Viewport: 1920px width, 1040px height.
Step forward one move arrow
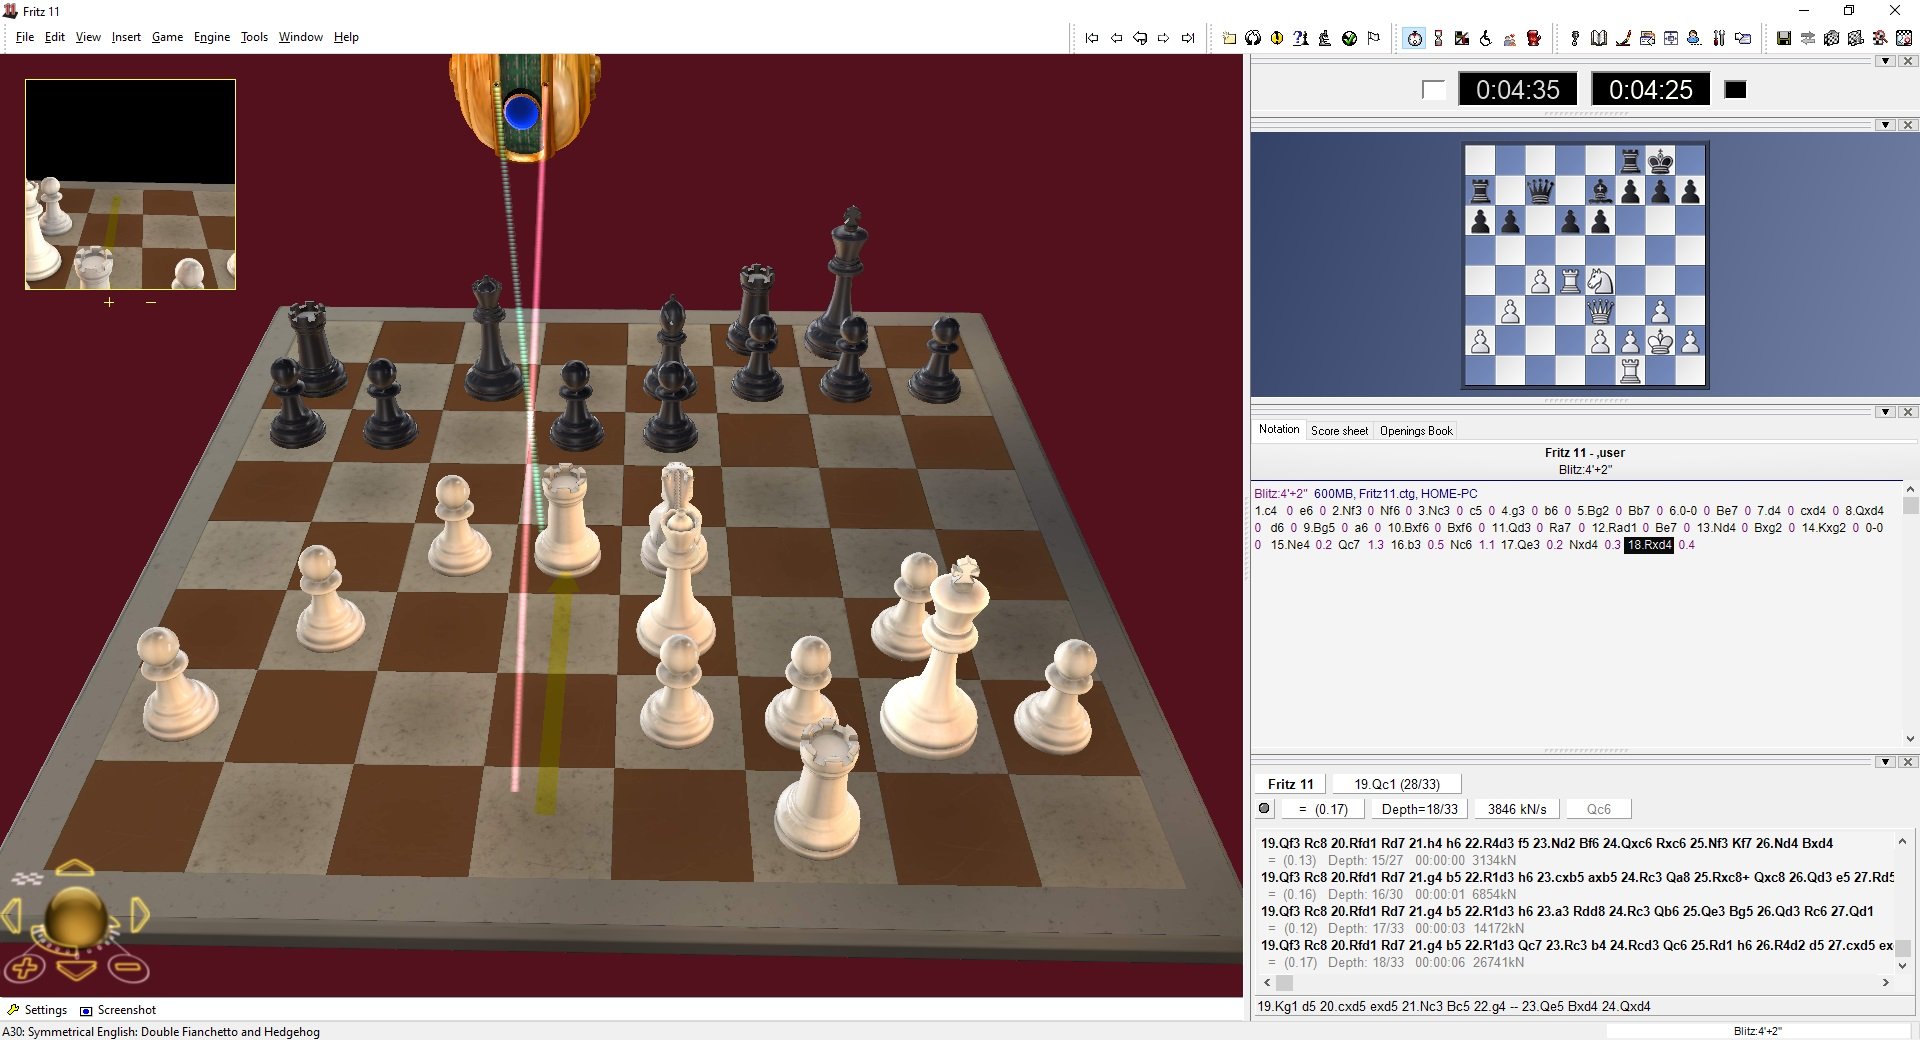1163,38
